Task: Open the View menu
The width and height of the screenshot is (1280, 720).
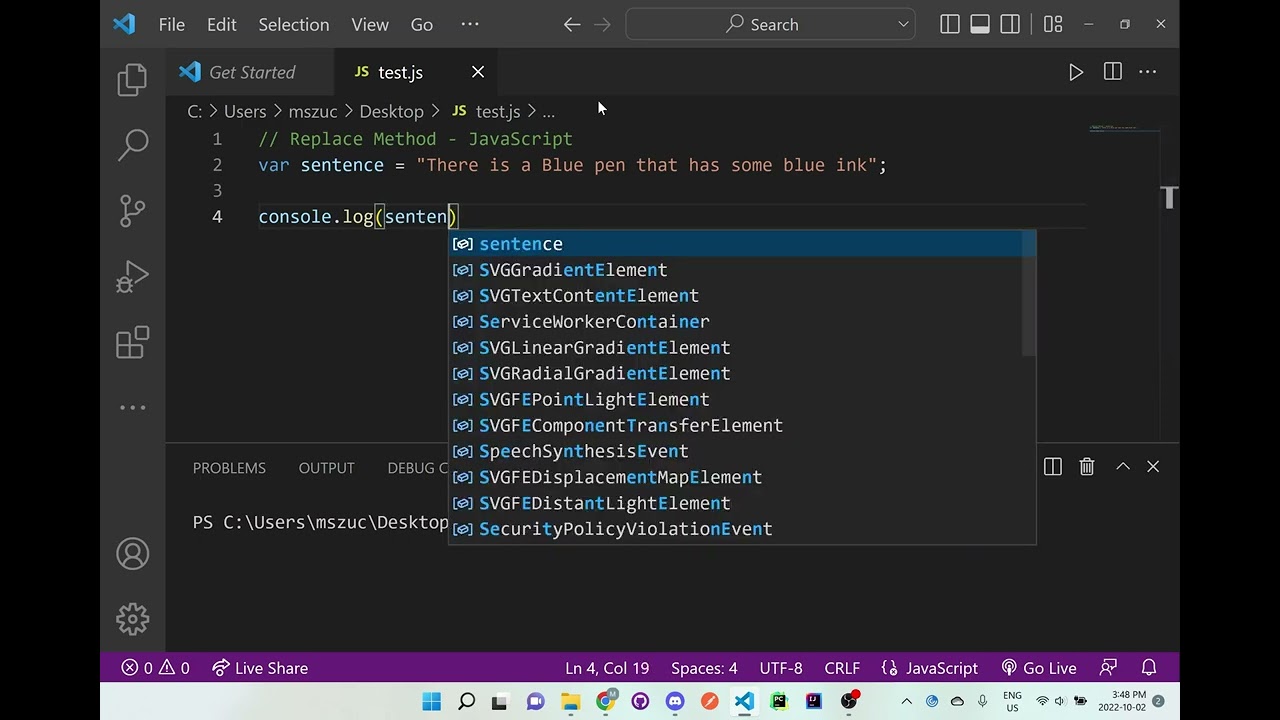Action: (370, 25)
